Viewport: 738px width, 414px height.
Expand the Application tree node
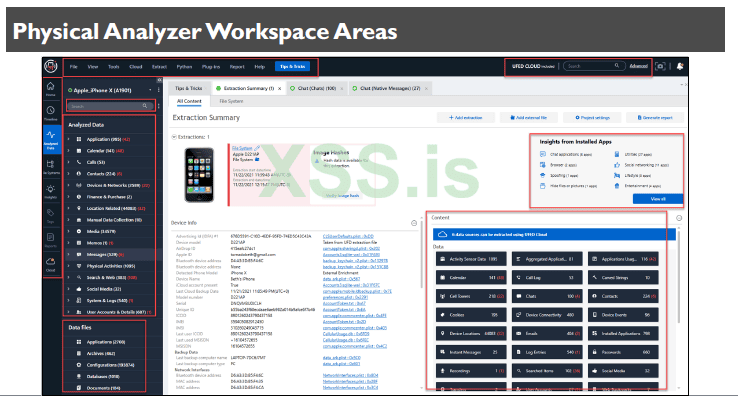(x=69, y=139)
